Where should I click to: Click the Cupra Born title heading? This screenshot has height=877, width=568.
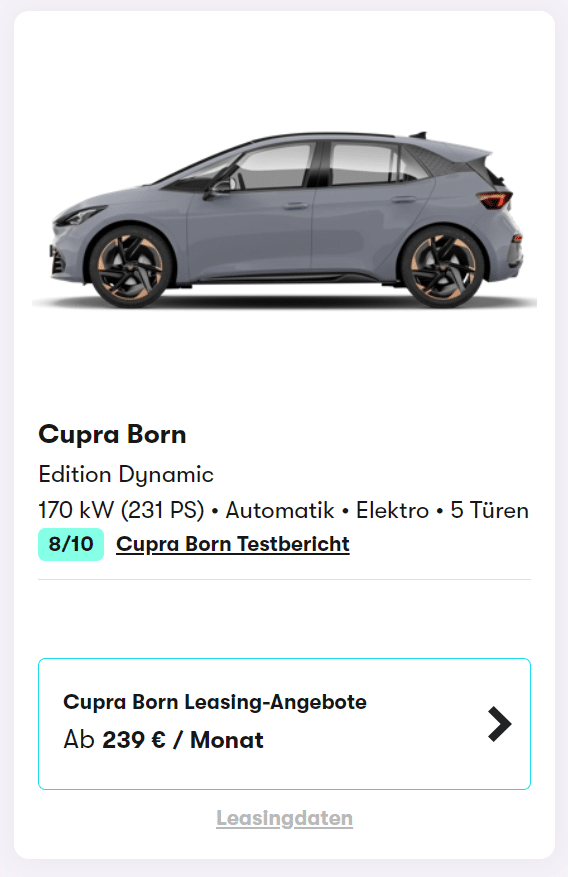[x=112, y=435]
